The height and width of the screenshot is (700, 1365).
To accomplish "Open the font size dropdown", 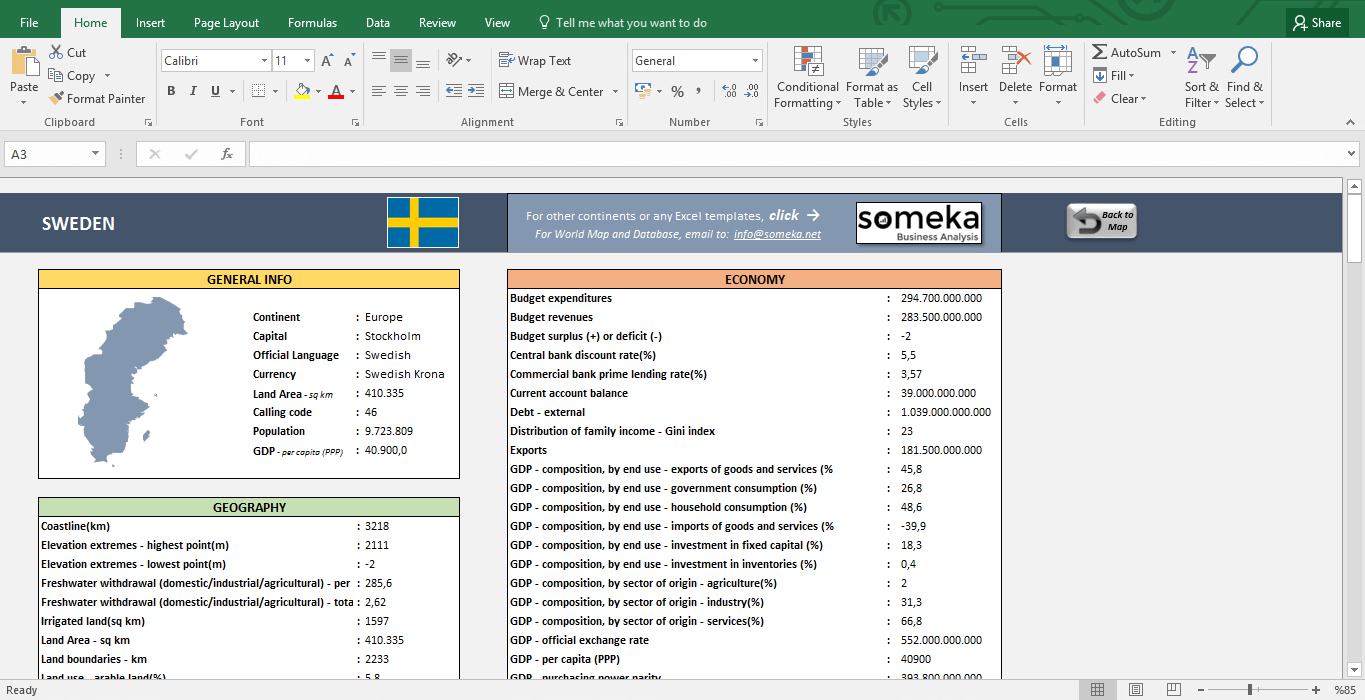I will (x=308, y=61).
